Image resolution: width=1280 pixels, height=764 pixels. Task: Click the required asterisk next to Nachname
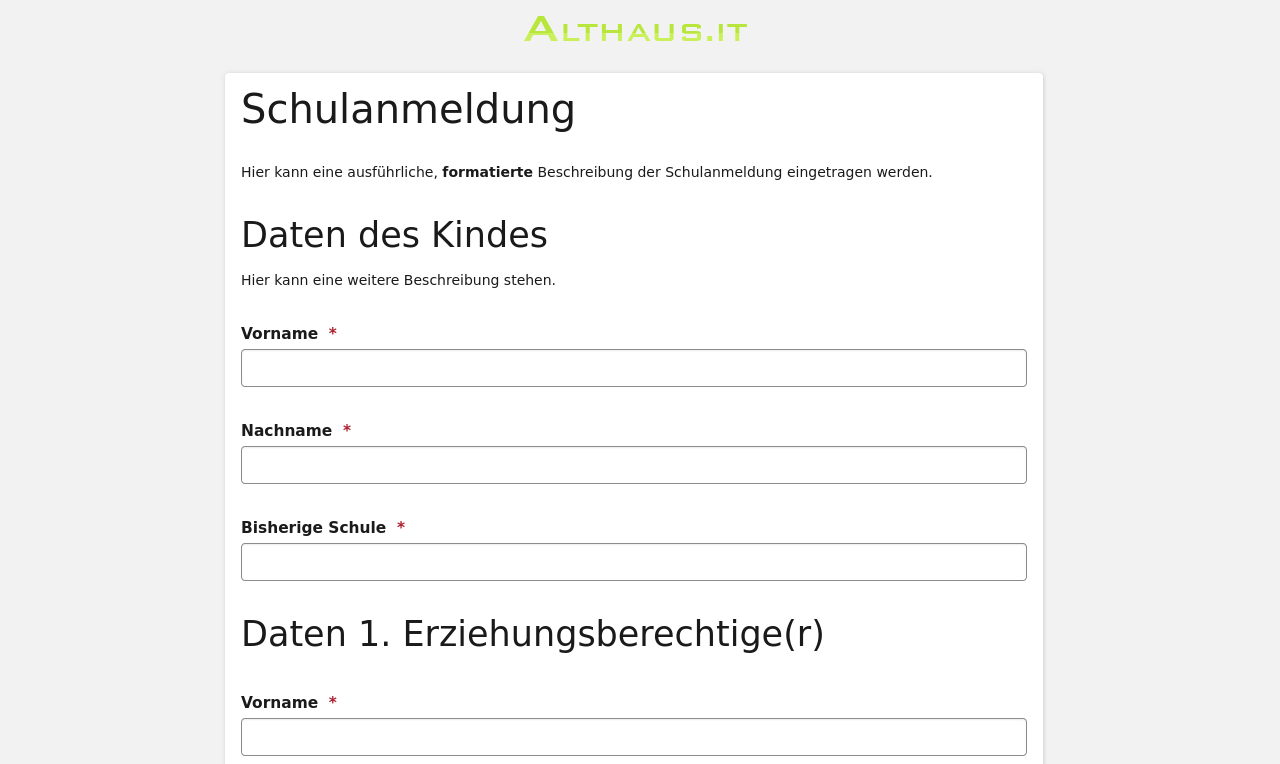click(x=347, y=430)
